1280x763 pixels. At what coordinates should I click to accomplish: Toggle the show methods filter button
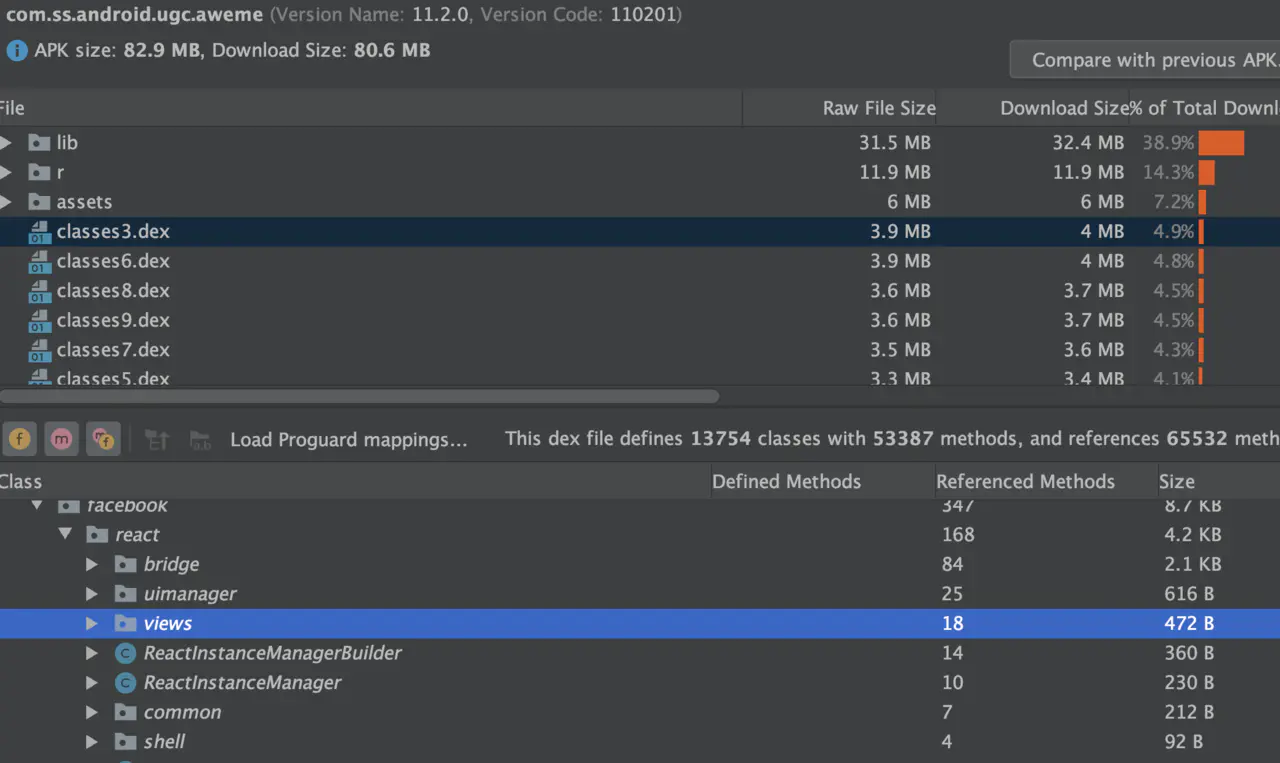click(62, 438)
